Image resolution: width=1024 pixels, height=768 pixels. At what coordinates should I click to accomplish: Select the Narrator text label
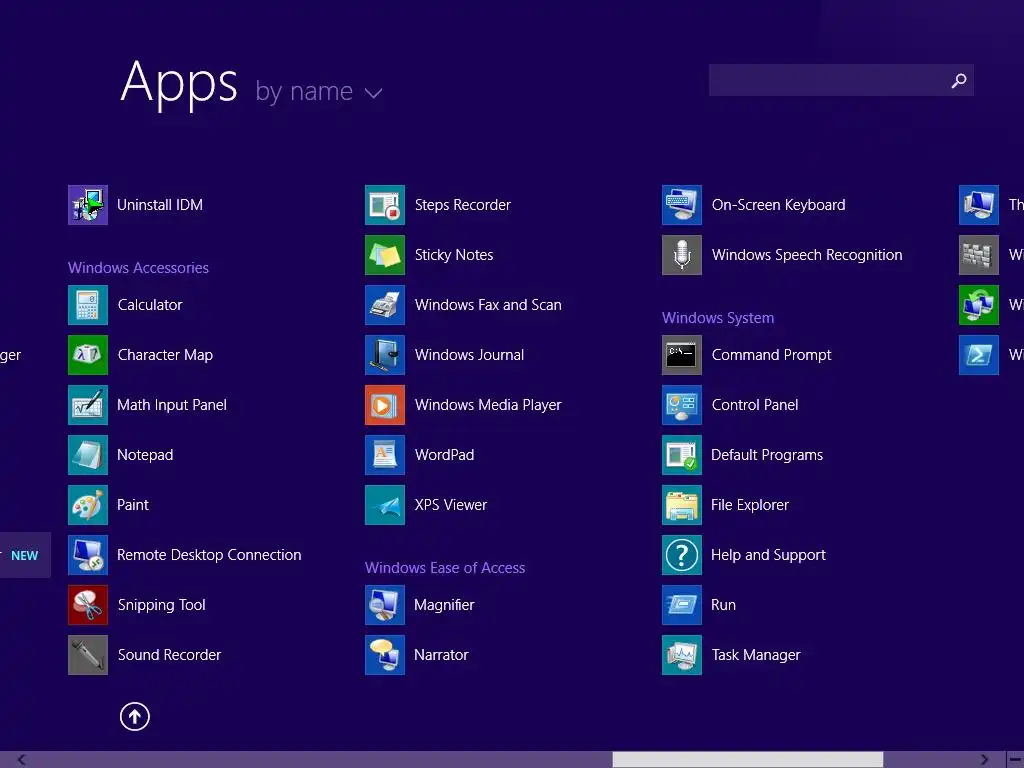click(x=441, y=655)
